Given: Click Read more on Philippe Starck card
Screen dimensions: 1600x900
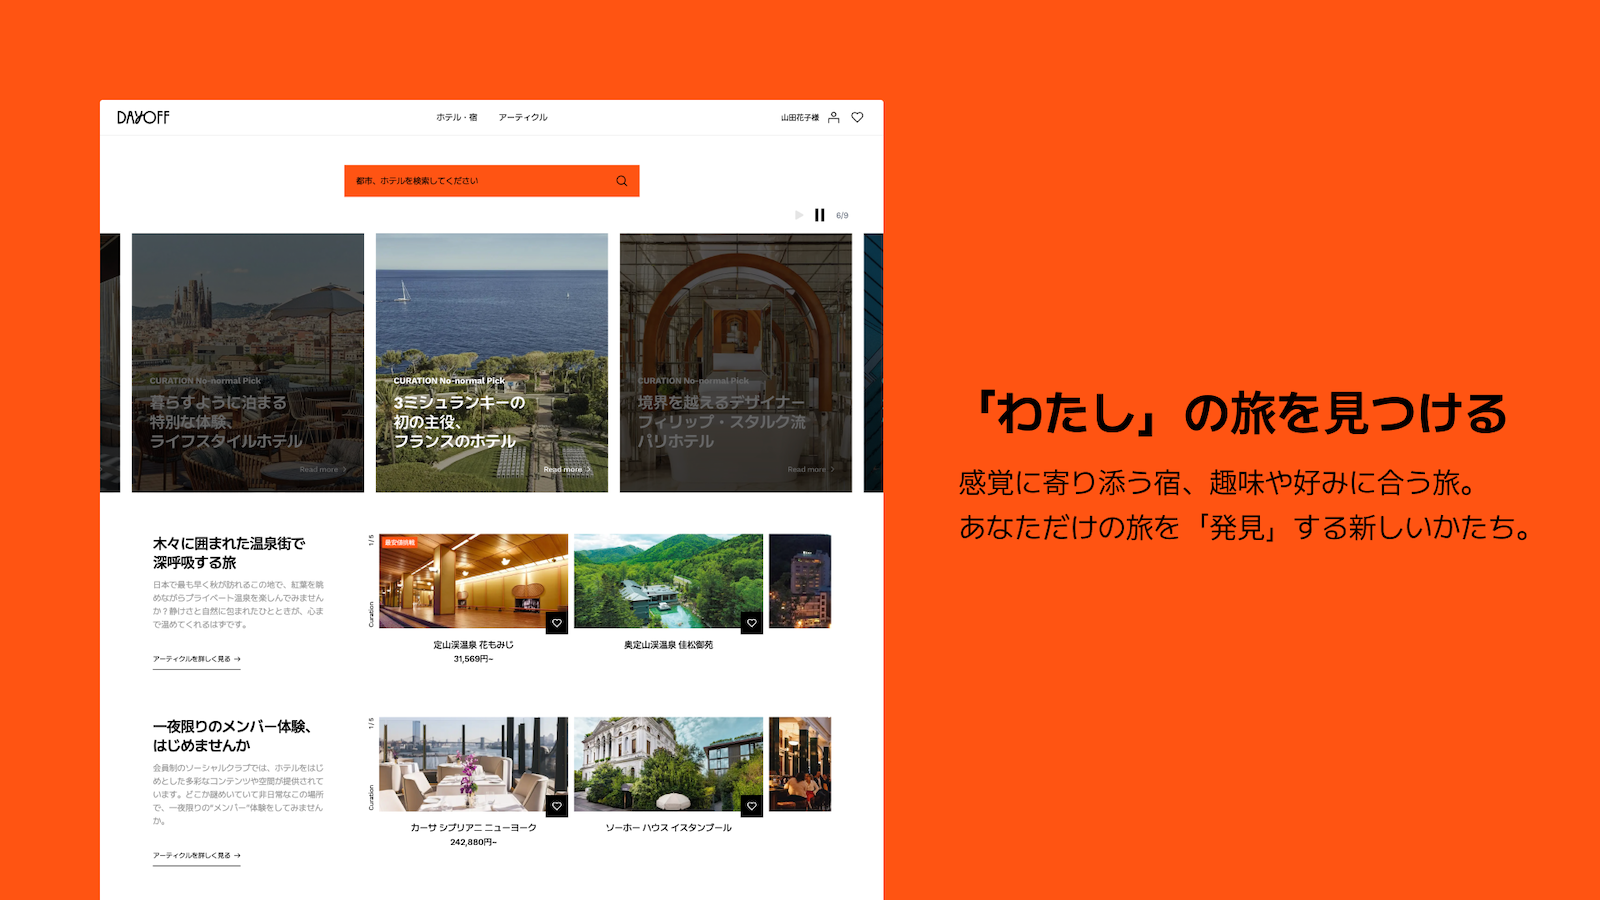Looking at the screenshot, I should pos(810,470).
